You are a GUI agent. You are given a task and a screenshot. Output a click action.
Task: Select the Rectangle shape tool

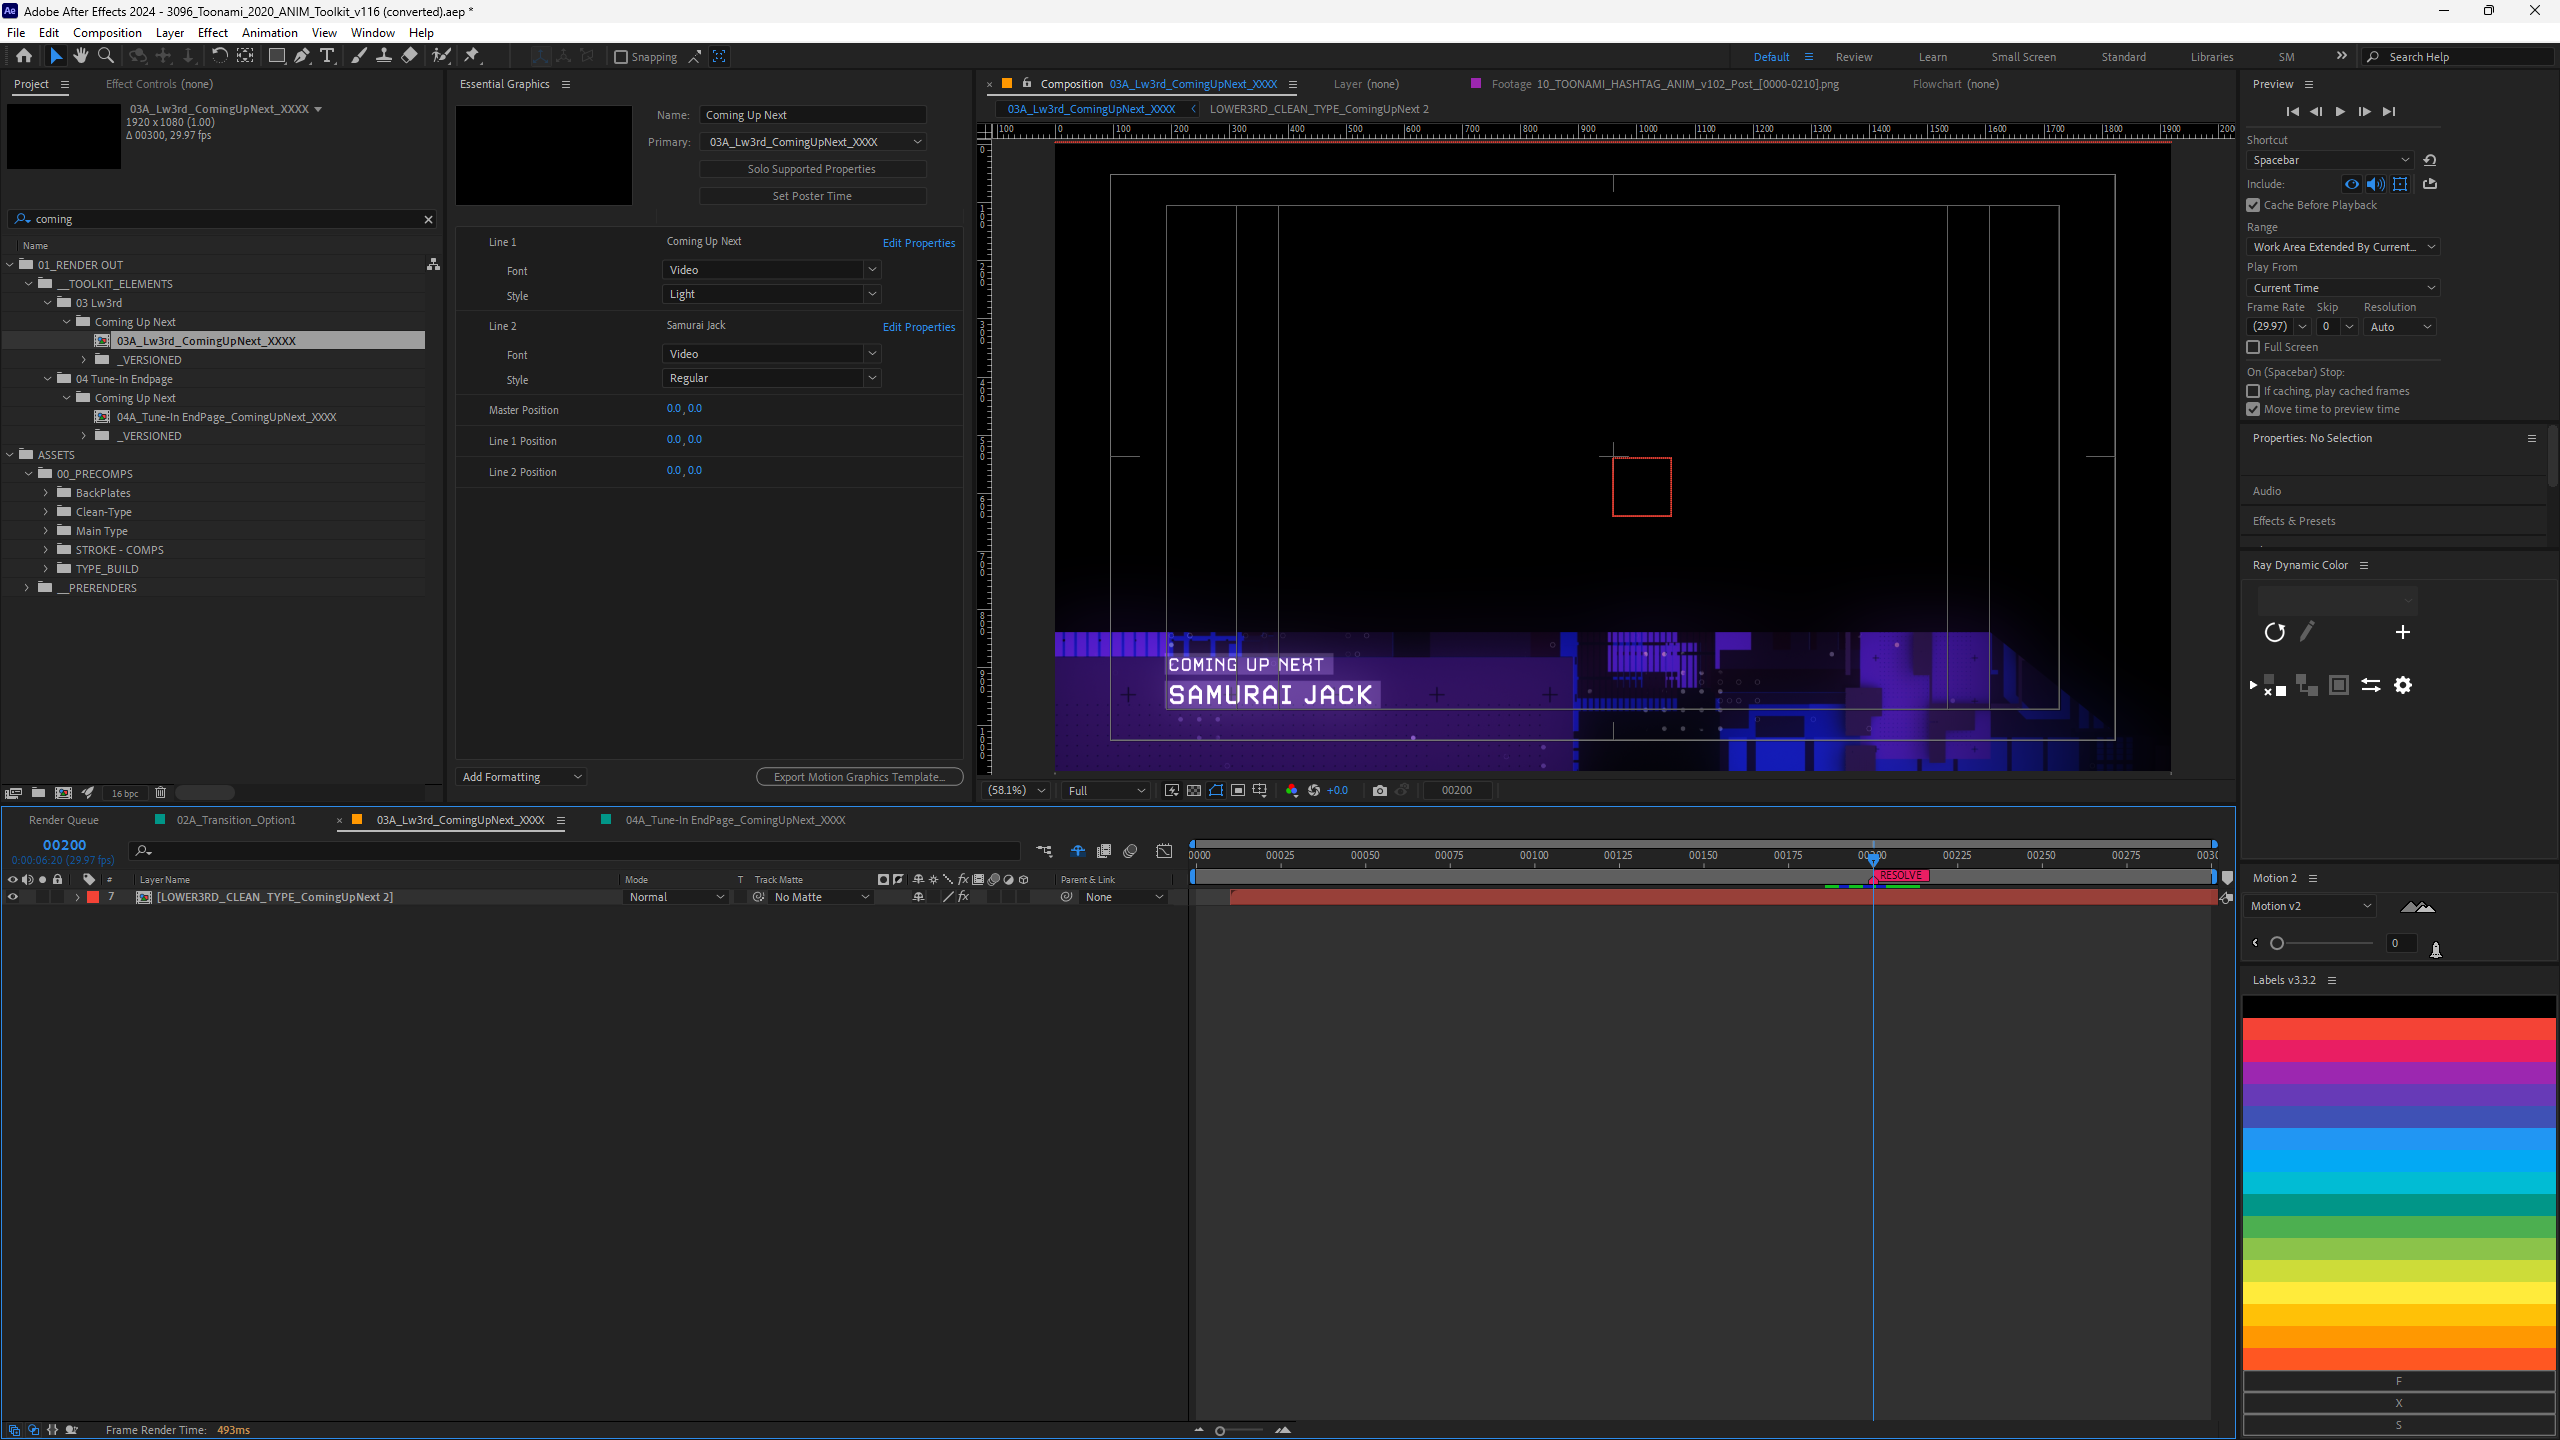pos(277,56)
